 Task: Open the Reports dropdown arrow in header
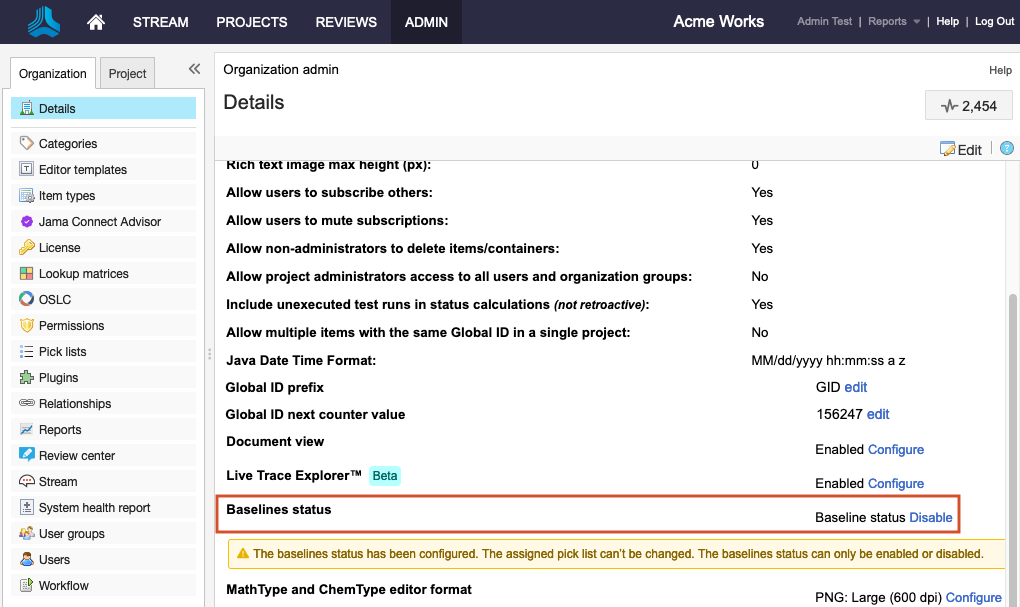917,21
